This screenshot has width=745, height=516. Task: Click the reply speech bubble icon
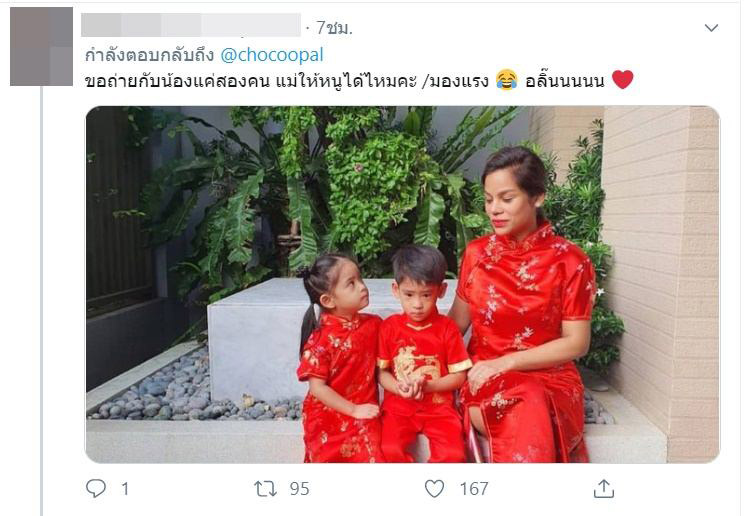[96, 488]
